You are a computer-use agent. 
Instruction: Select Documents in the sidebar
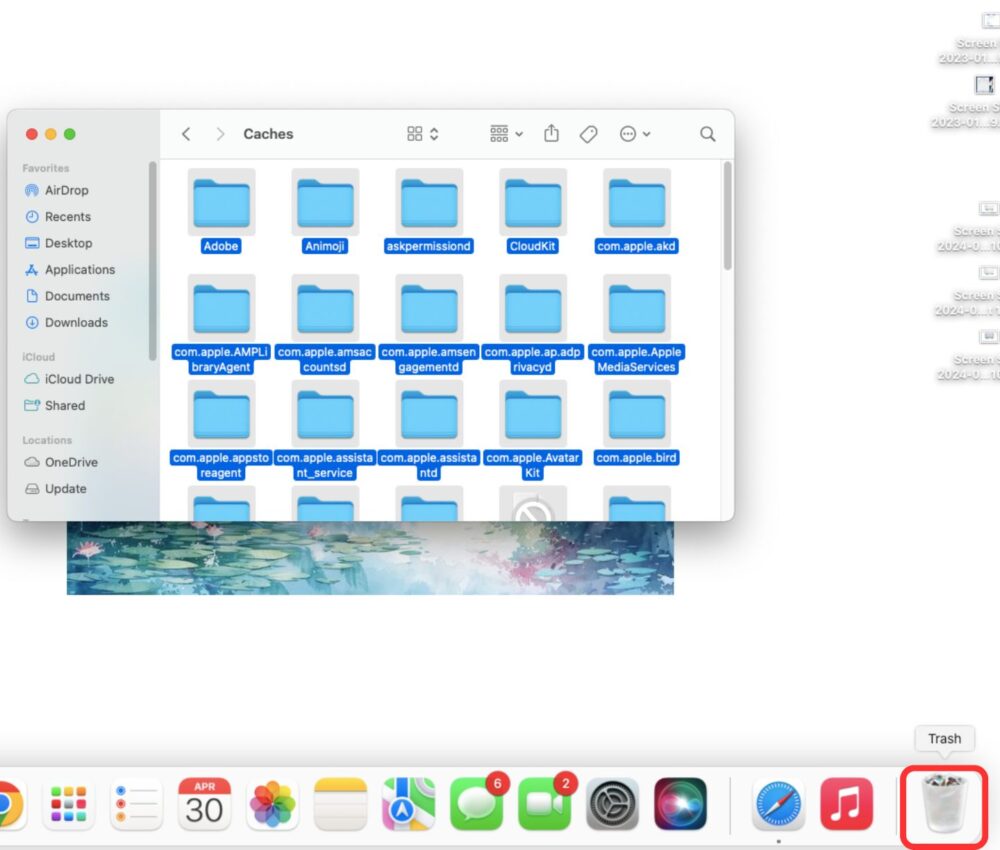pos(79,296)
